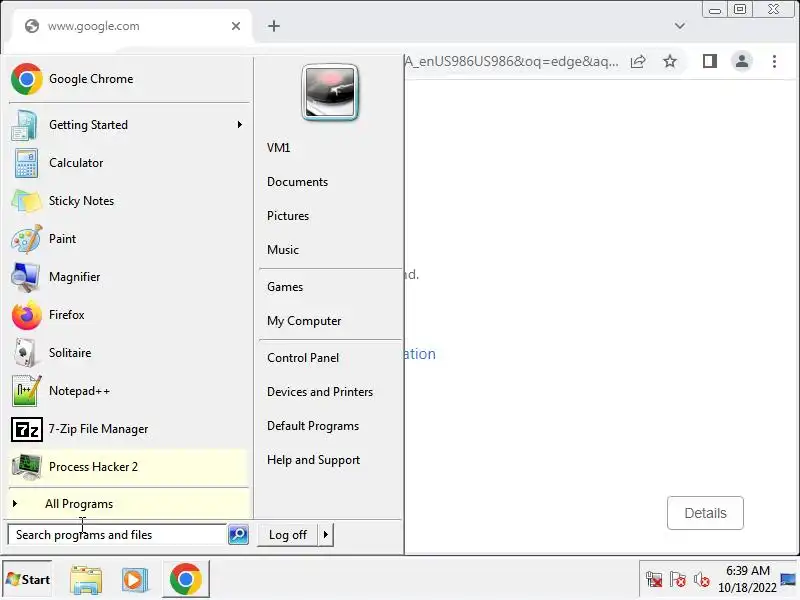The height and width of the screenshot is (600, 800).
Task: Open the Magnifier icon
Action: point(25,277)
